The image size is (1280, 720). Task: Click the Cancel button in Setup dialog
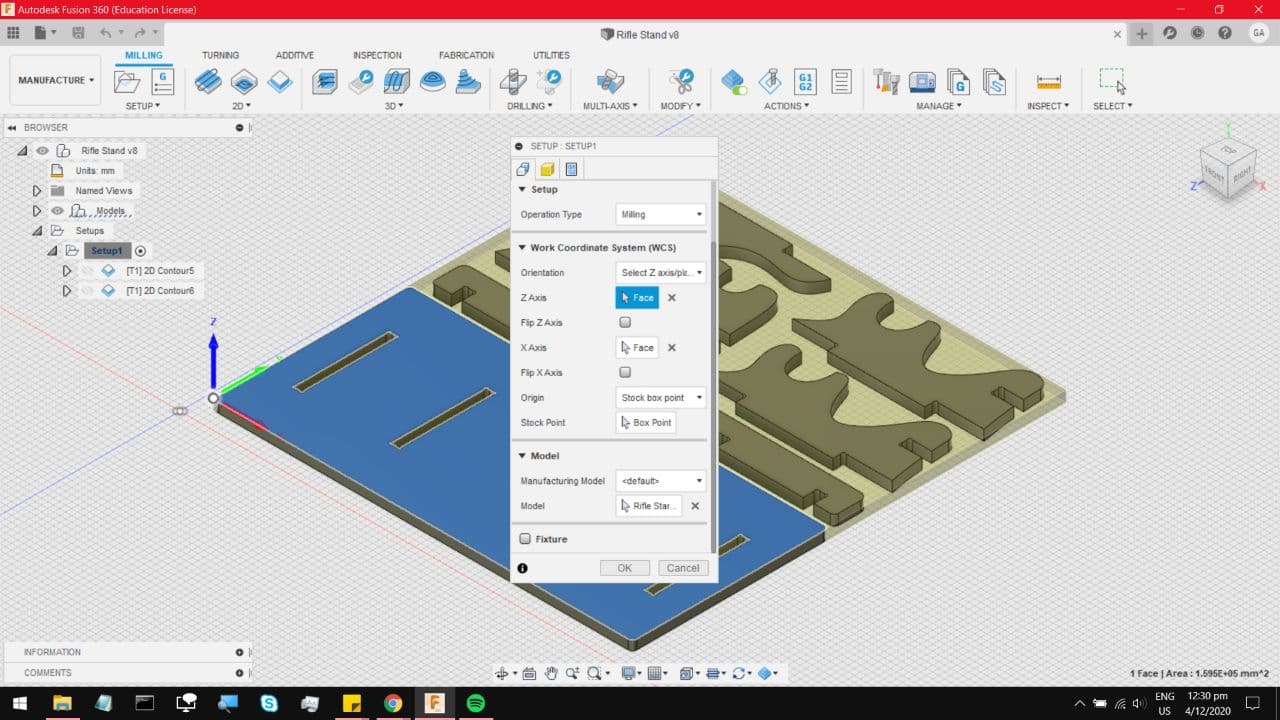coord(683,567)
